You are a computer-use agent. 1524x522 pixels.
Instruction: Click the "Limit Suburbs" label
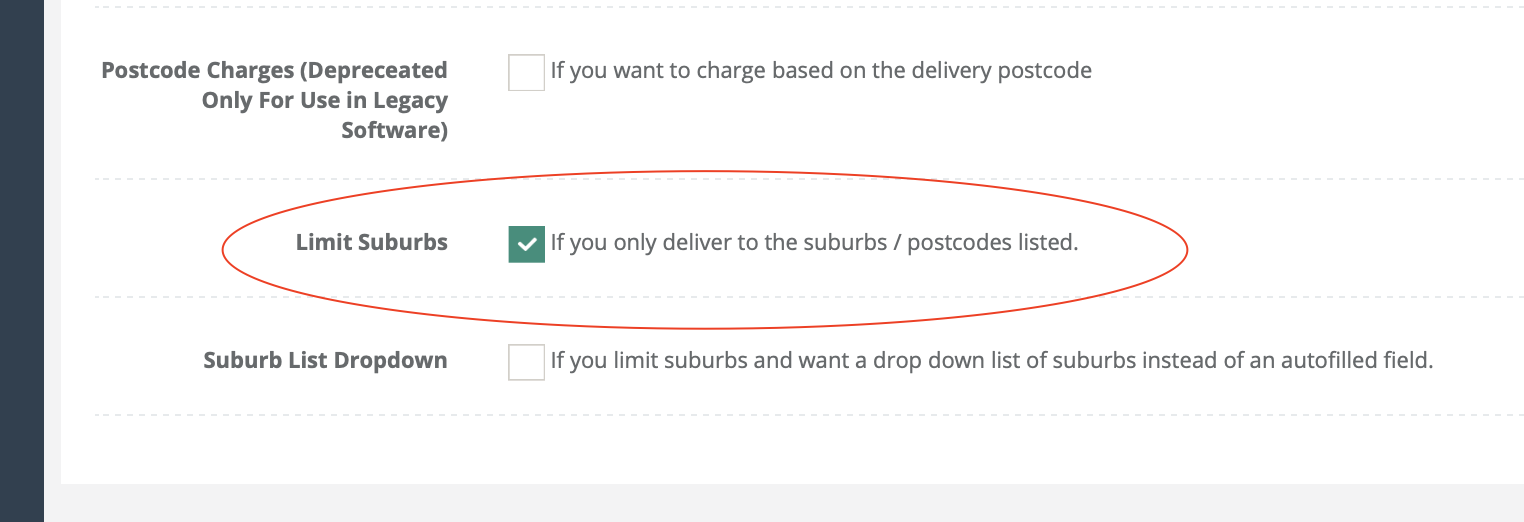(x=371, y=242)
